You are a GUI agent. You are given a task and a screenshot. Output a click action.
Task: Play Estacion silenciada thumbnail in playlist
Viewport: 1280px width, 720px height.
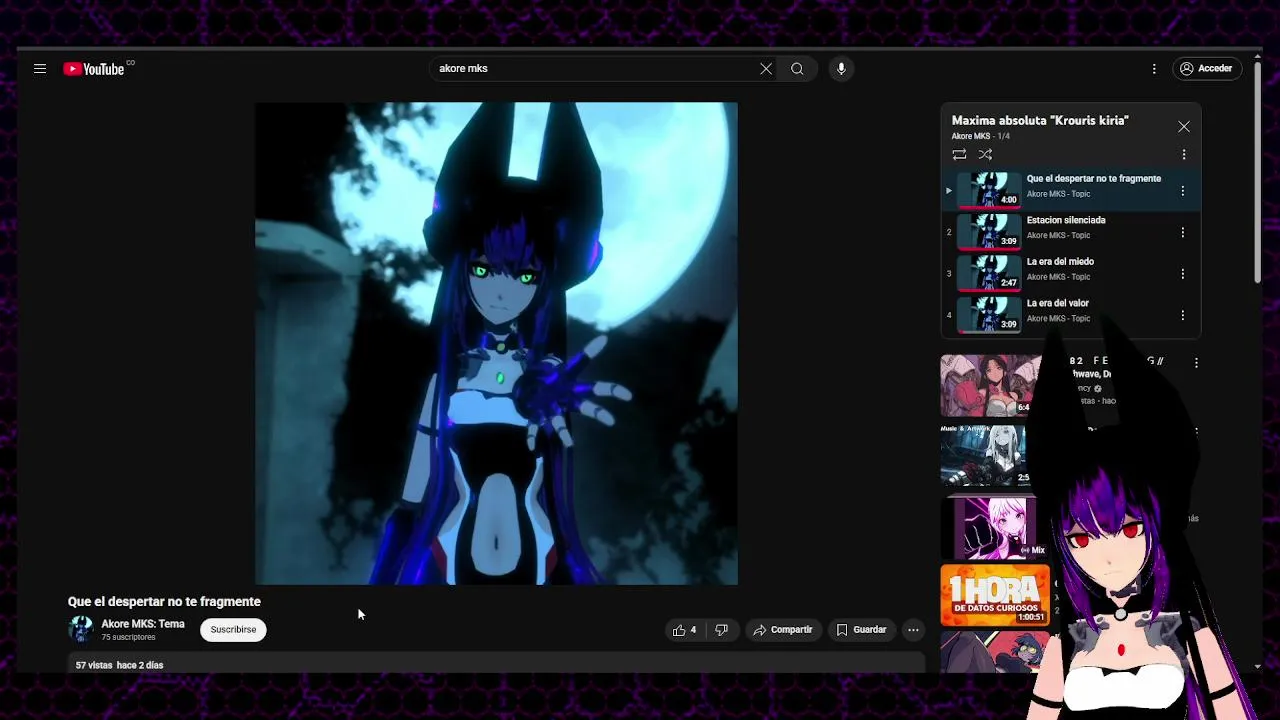(989, 232)
